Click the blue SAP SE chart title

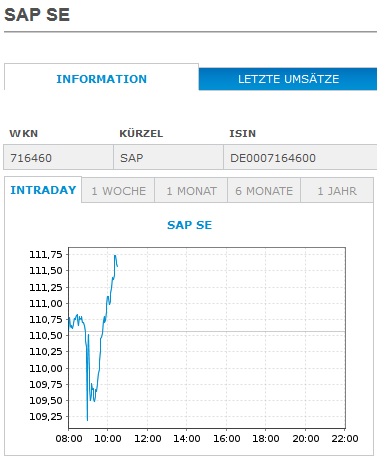pyautogui.click(x=189, y=225)
